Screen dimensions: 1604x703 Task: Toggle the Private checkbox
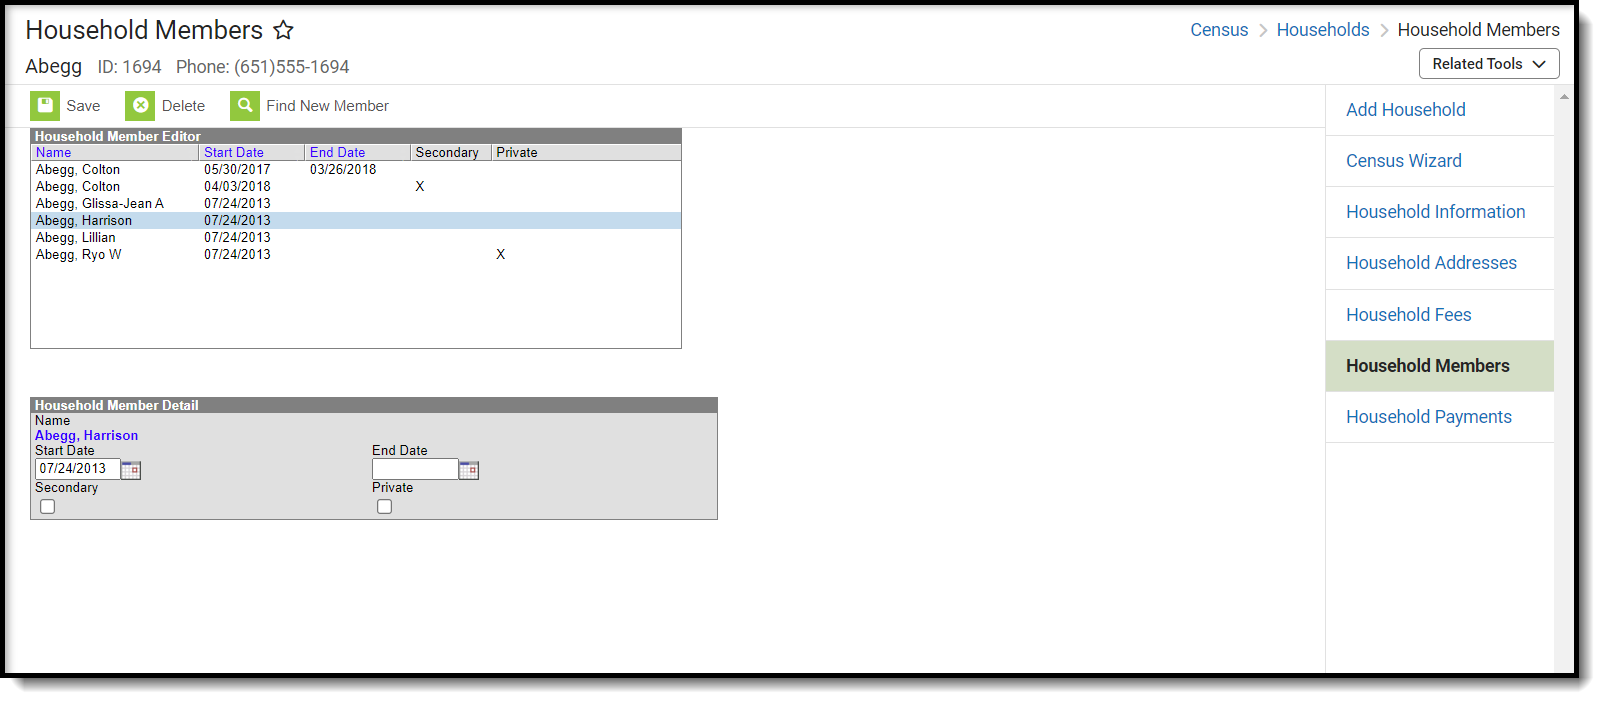pyautogui.click(x=384, y=507)
